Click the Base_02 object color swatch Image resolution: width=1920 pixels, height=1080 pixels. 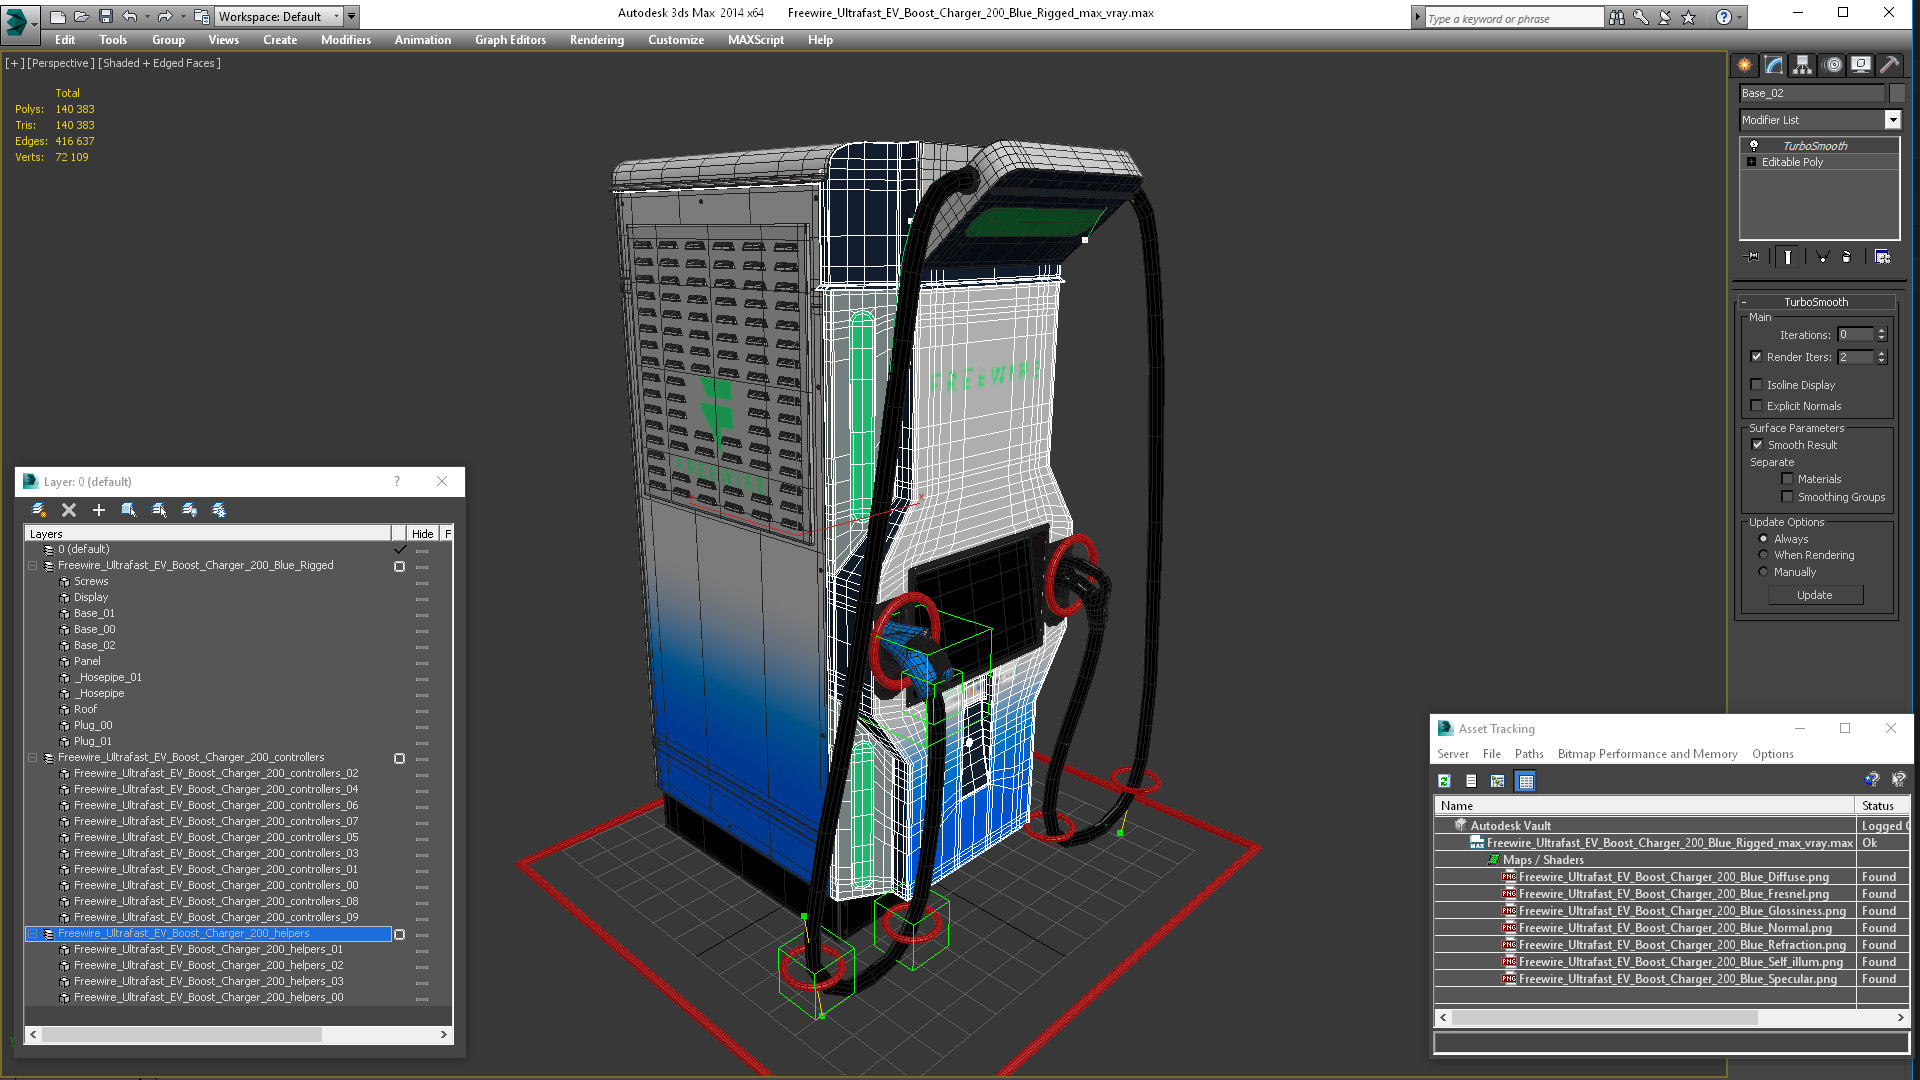pyautogui.click(x=1897, y=93)
